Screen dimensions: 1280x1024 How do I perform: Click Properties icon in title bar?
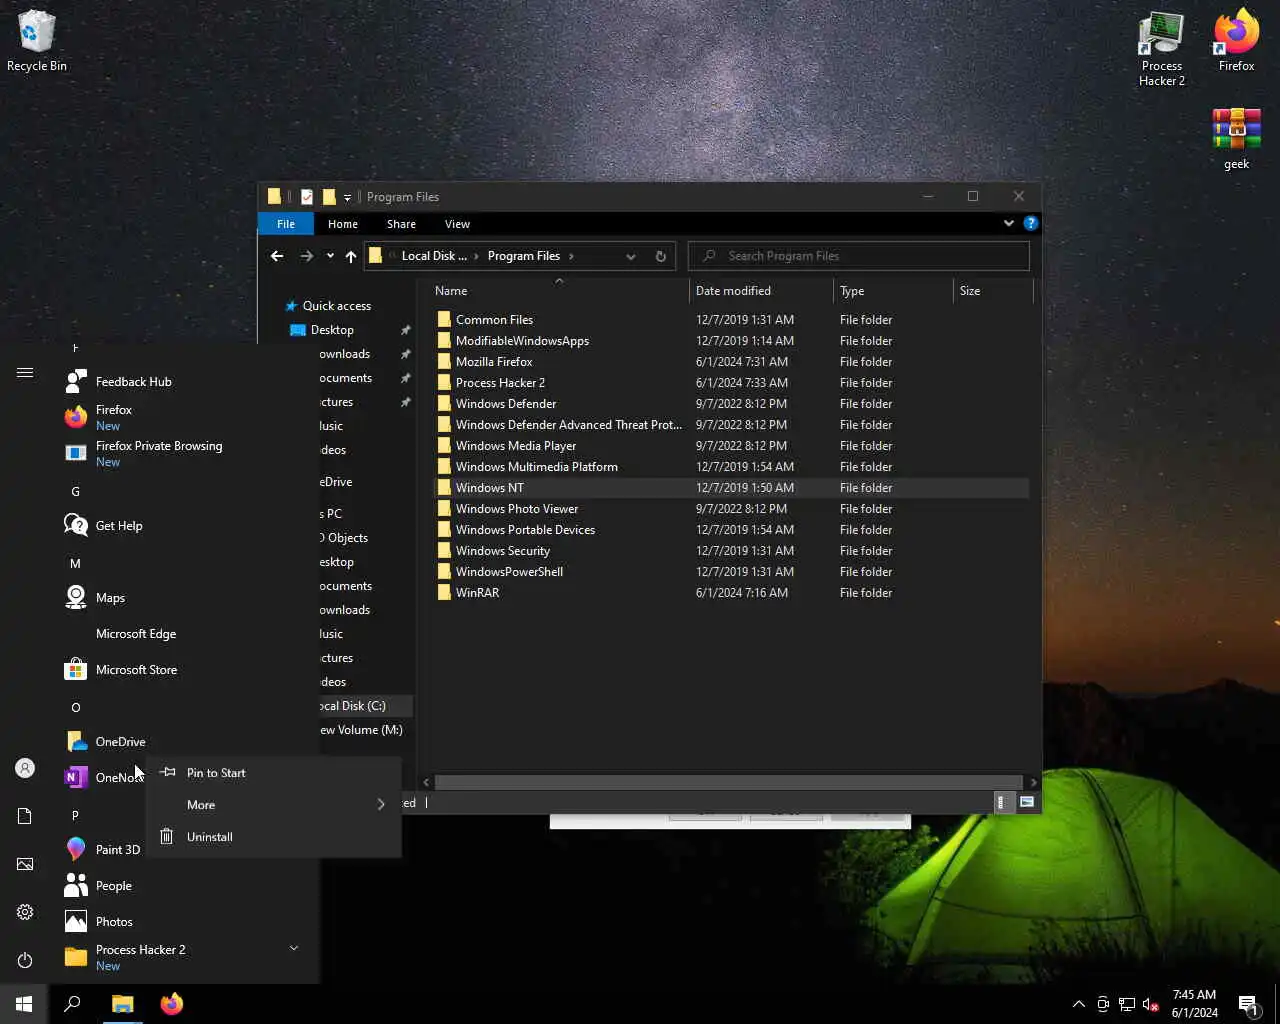[x=307, y=197]
